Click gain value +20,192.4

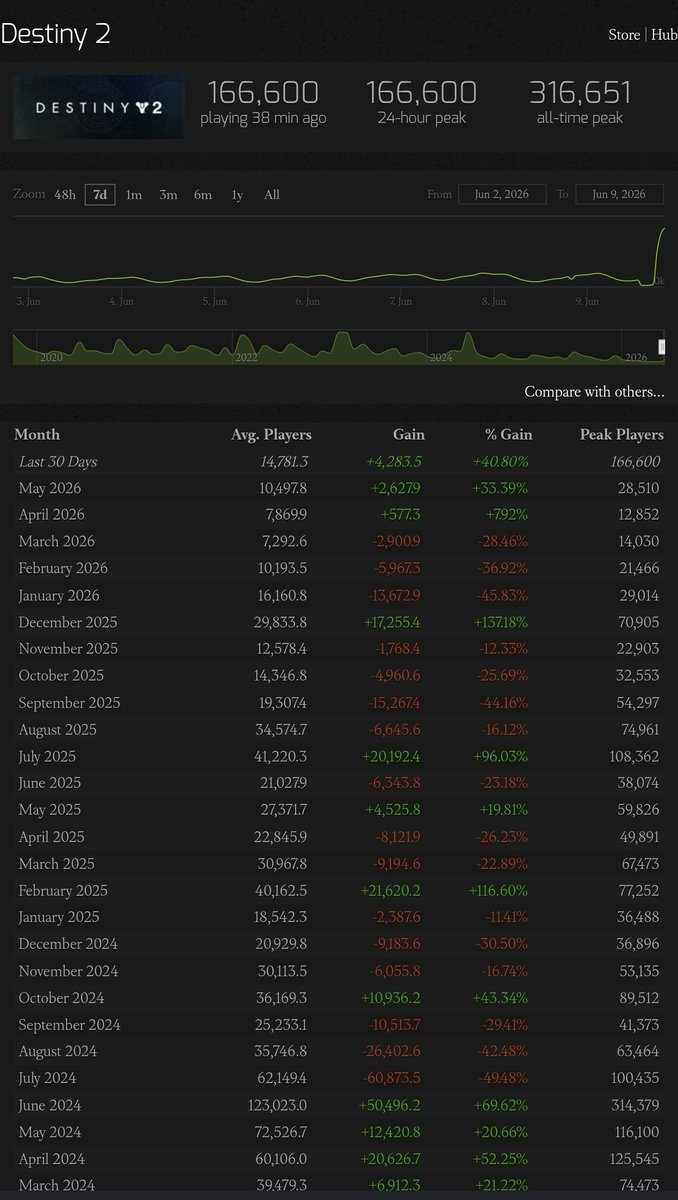click(392, 756)
